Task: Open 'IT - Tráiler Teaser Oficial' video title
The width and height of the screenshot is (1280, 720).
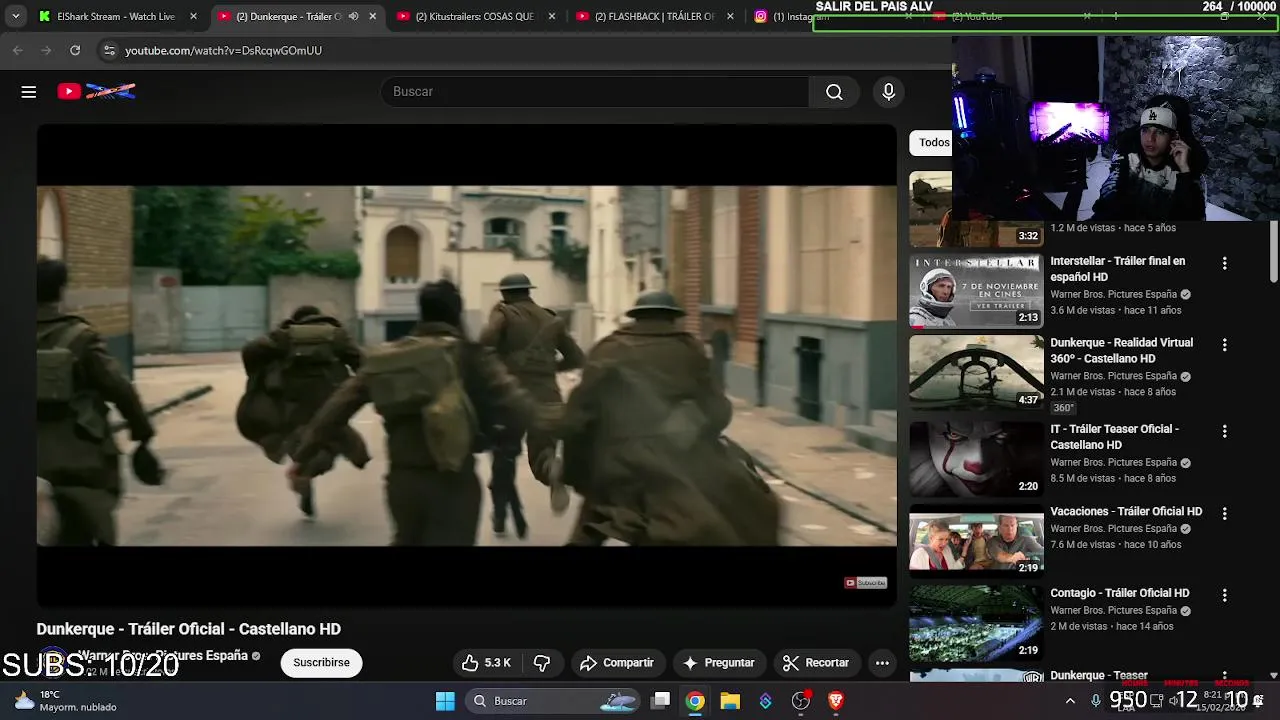Action: click(1115, 437)
